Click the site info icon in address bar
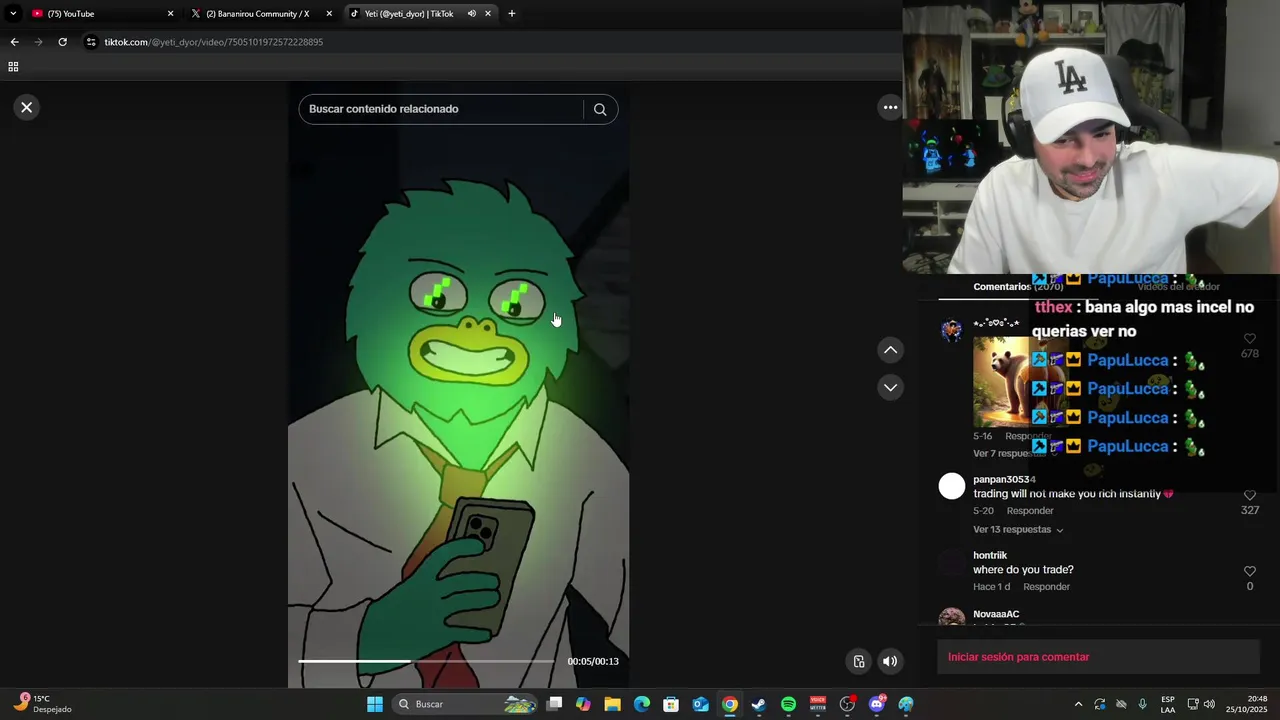1280x720 pixels. coord(91,42)
